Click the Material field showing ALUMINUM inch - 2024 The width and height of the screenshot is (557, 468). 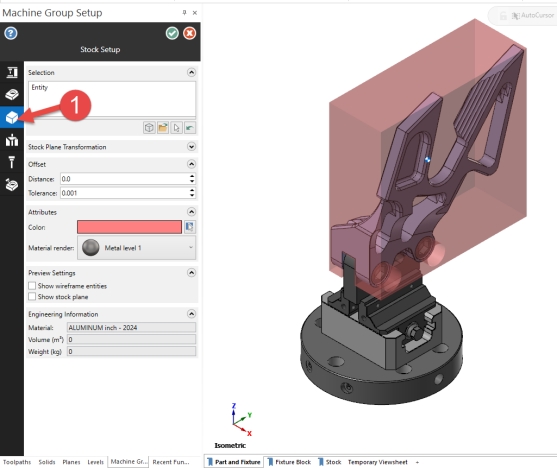pos(131,328)
